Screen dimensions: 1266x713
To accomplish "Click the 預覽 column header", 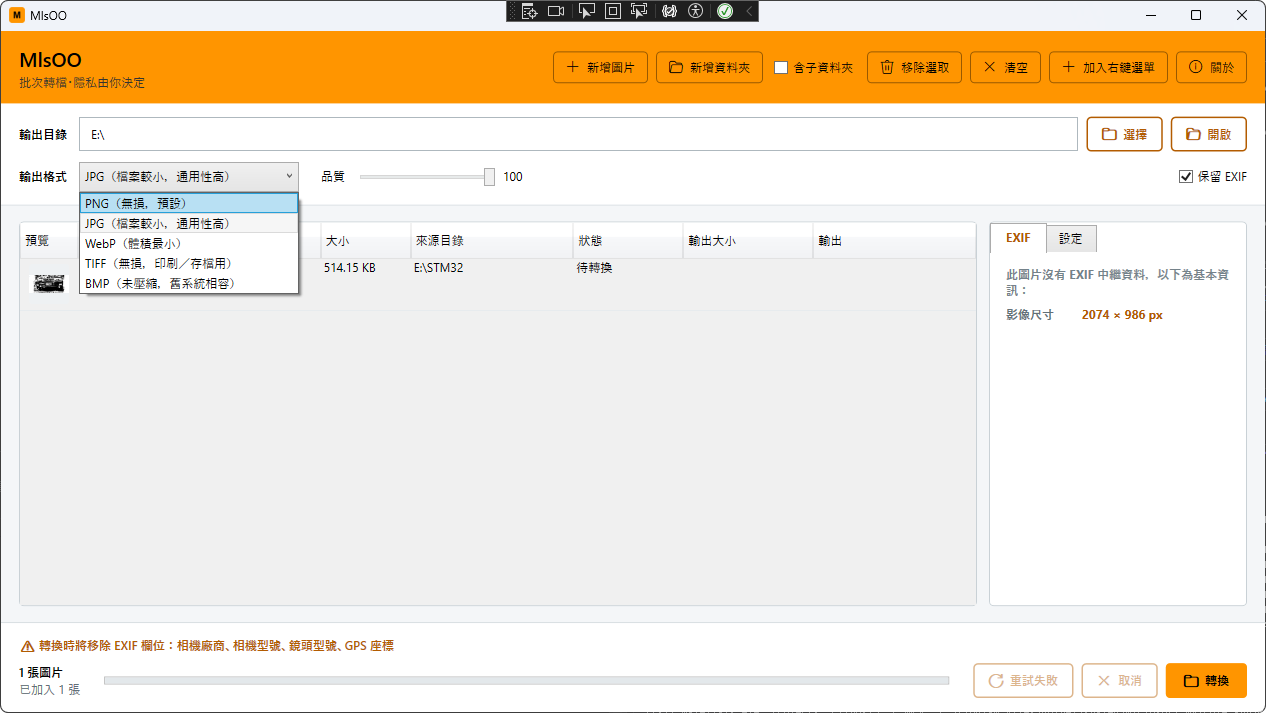I will 50,241.
